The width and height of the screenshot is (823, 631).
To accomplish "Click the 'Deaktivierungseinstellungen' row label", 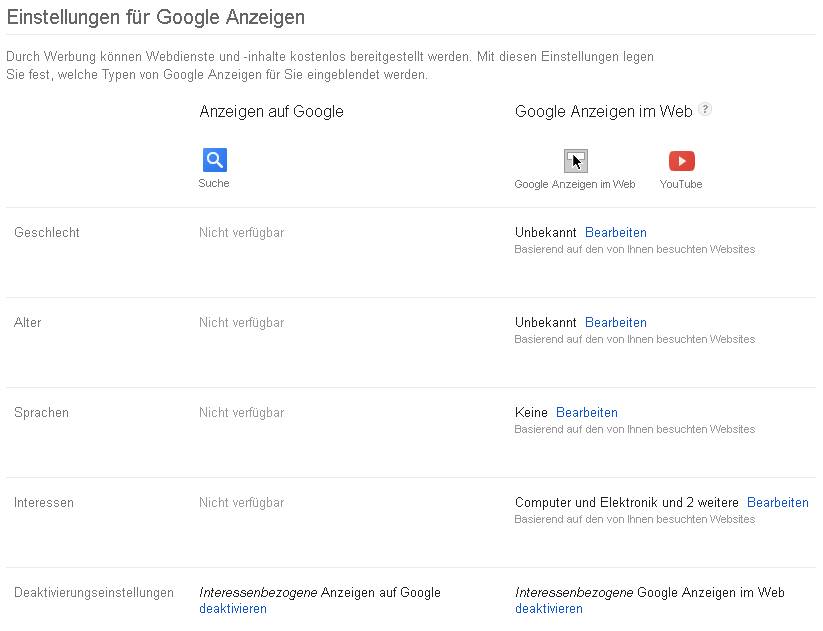I will 94,593.
